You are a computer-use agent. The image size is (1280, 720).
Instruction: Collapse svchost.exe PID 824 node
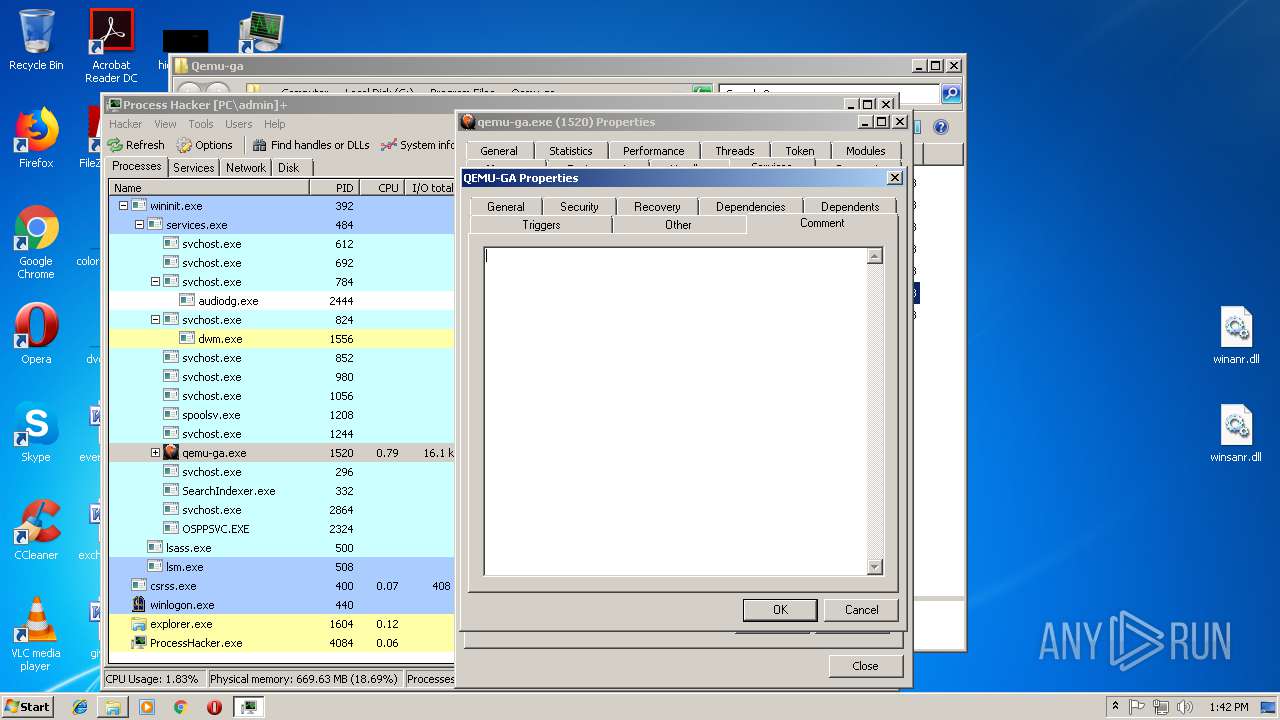156,320
